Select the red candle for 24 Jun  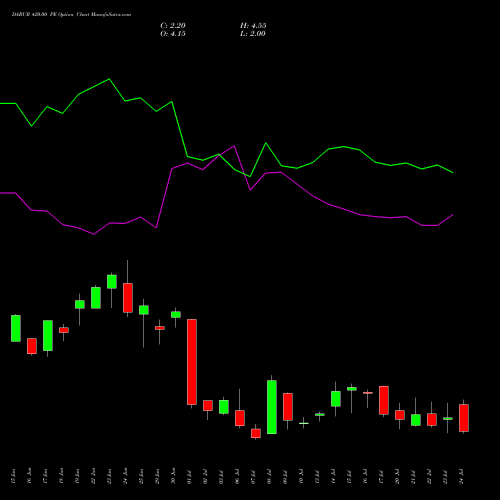(128, 298)
